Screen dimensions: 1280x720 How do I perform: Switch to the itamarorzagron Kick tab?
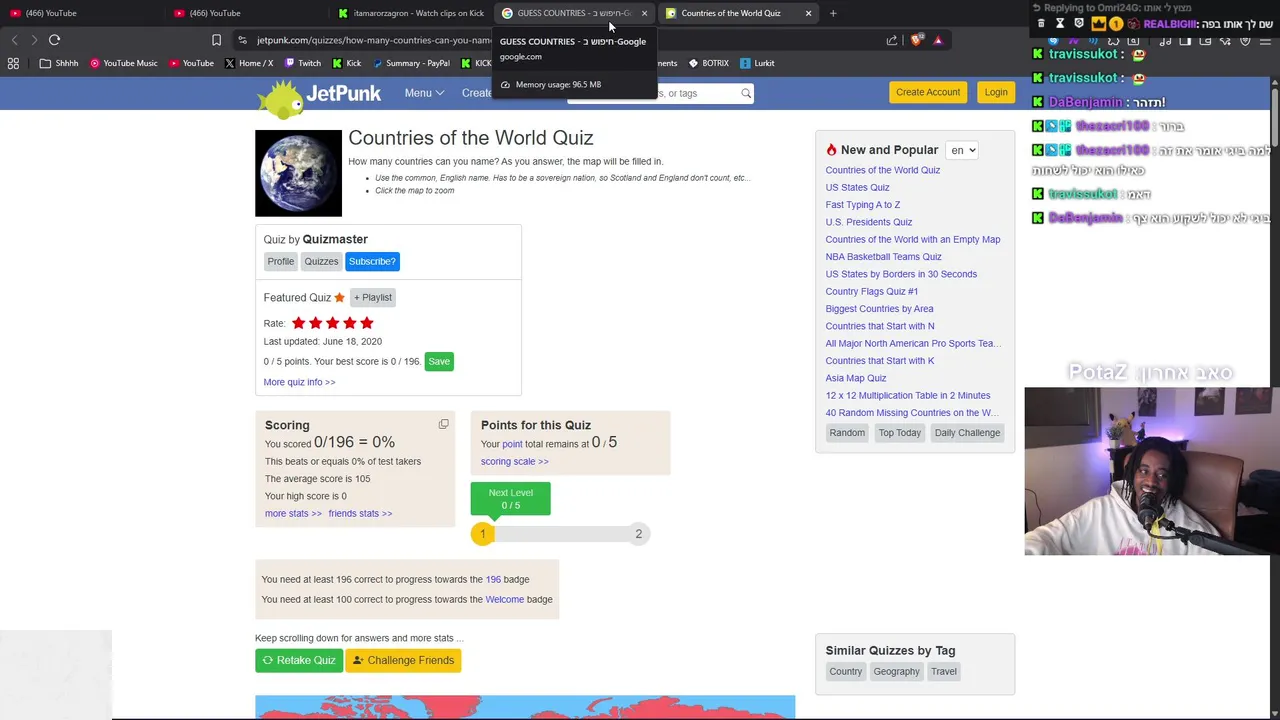coord(410,13)
